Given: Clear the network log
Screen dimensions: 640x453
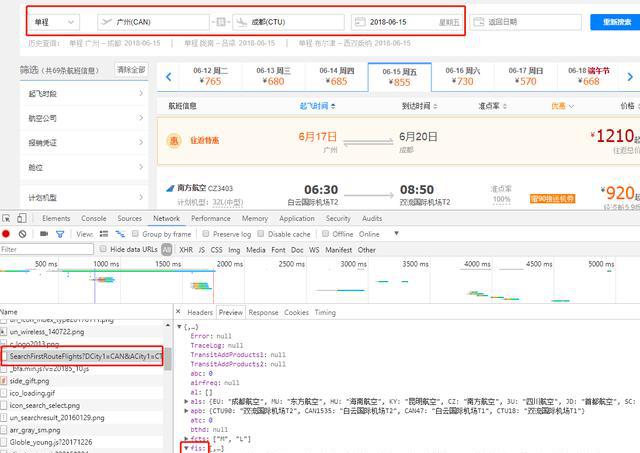Looking at the screenshot, I should [23, 234].
